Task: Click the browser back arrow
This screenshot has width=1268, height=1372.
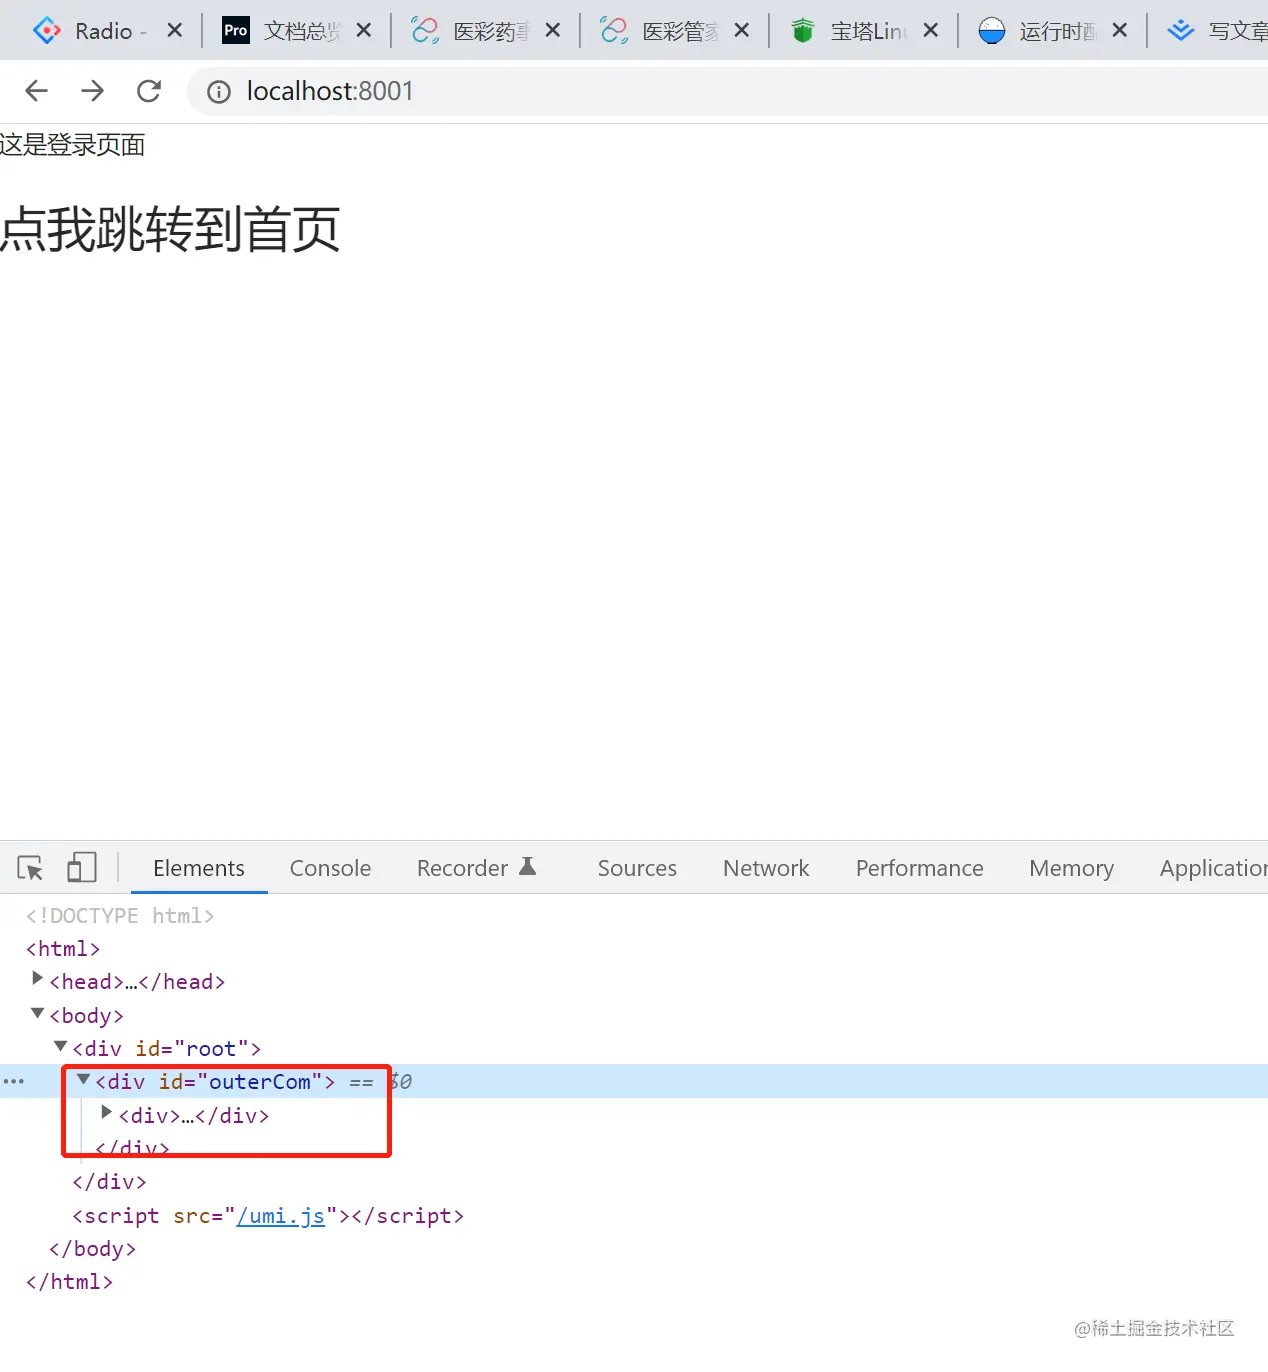Action: pyautogui.click(x=36, y=91)
